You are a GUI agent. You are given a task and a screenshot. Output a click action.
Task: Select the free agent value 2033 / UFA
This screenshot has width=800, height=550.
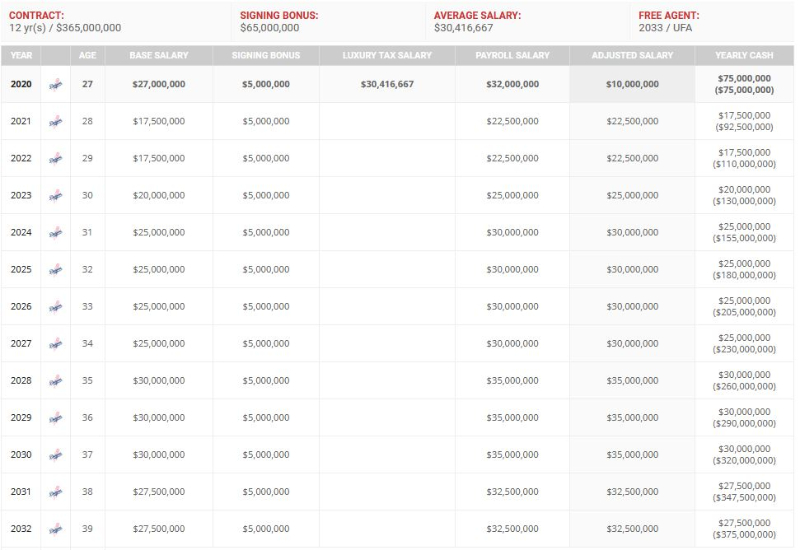coord(665,28)
